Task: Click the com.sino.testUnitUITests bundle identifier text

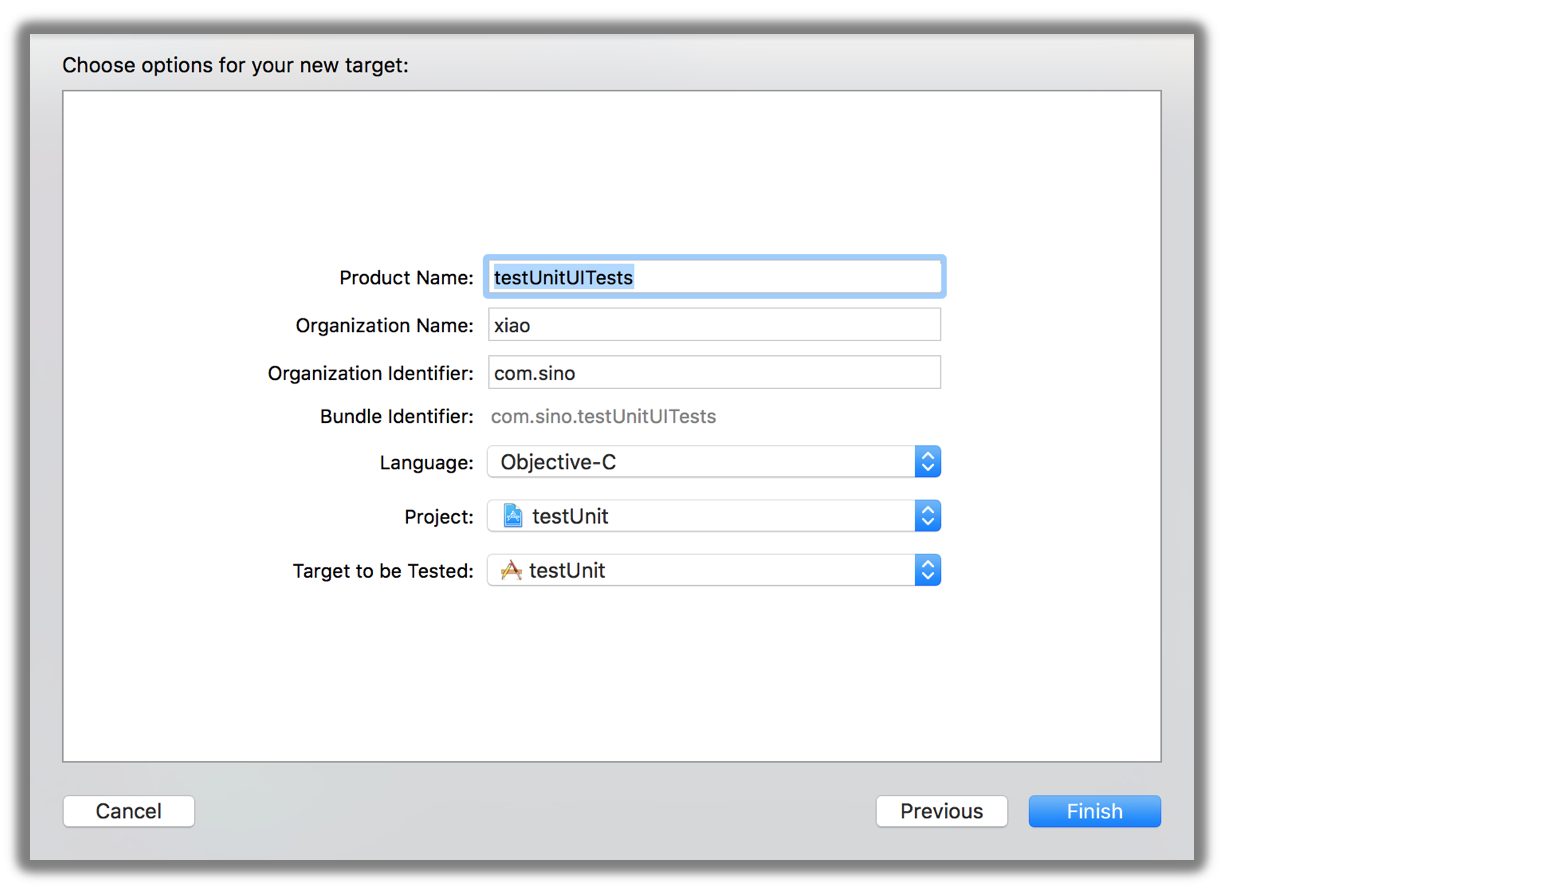Action: click(x=603, y=416)
